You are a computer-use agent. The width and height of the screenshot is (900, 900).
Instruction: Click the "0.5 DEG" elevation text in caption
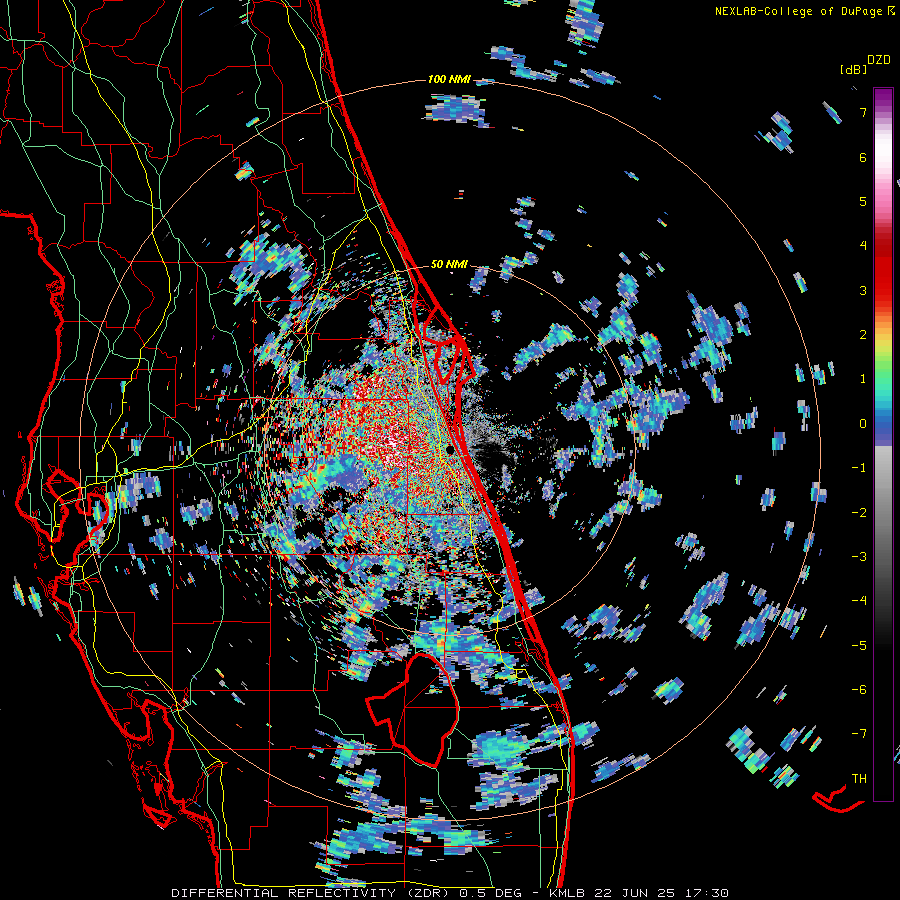tap(491, 893)
